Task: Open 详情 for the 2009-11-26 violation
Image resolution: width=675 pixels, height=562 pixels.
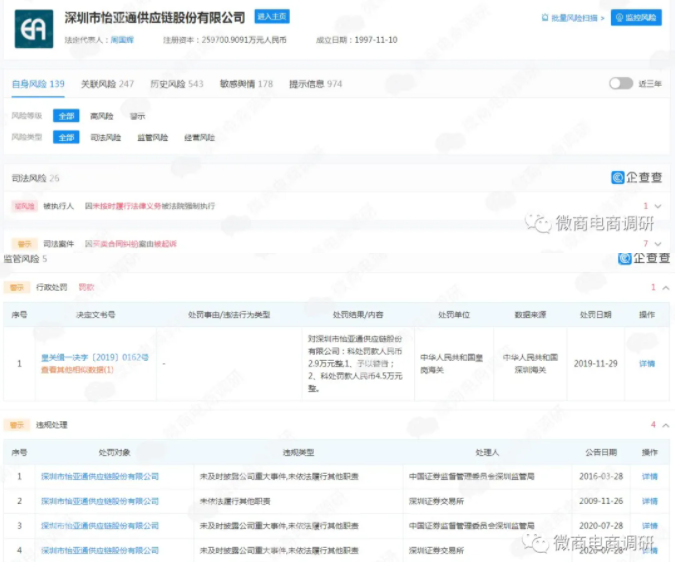Action: 650,501
